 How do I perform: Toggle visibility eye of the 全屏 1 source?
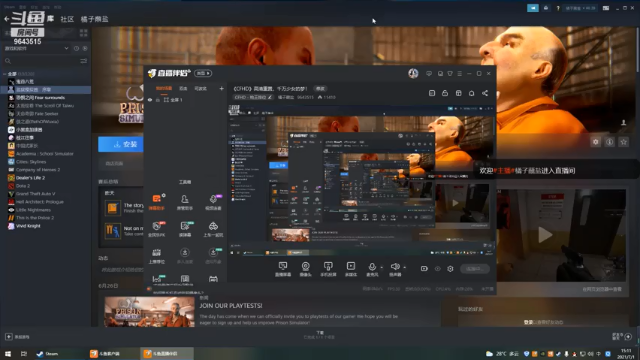[150, 100]
